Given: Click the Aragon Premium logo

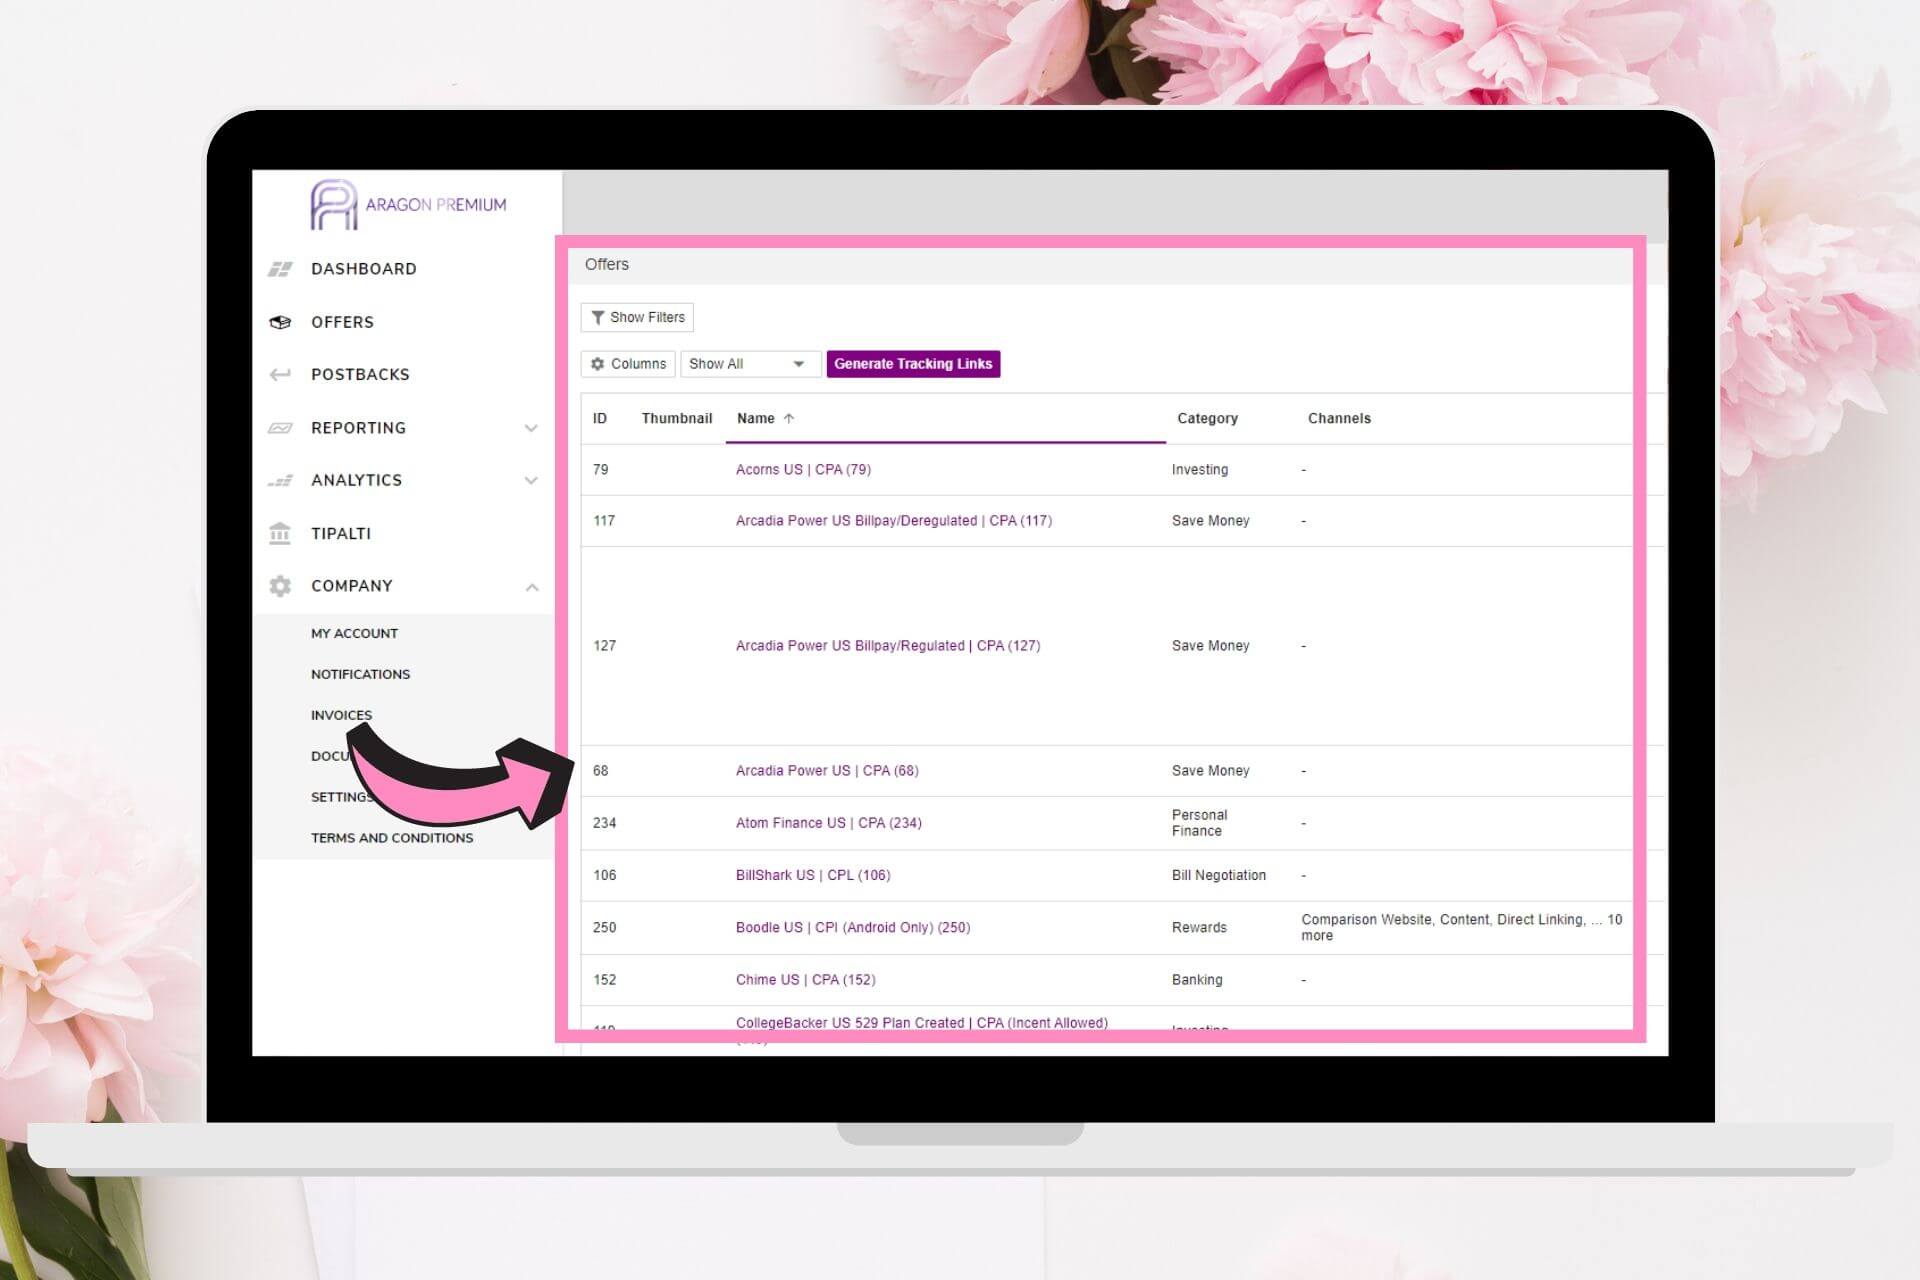Looking at the screenshot, I should [x=408, y=205].
